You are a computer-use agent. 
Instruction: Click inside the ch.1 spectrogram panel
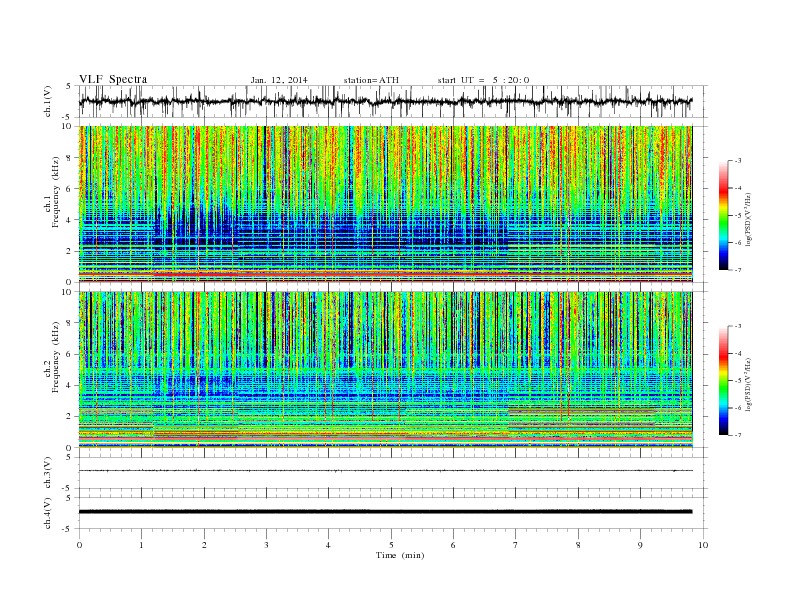click(x=385, y=204)
